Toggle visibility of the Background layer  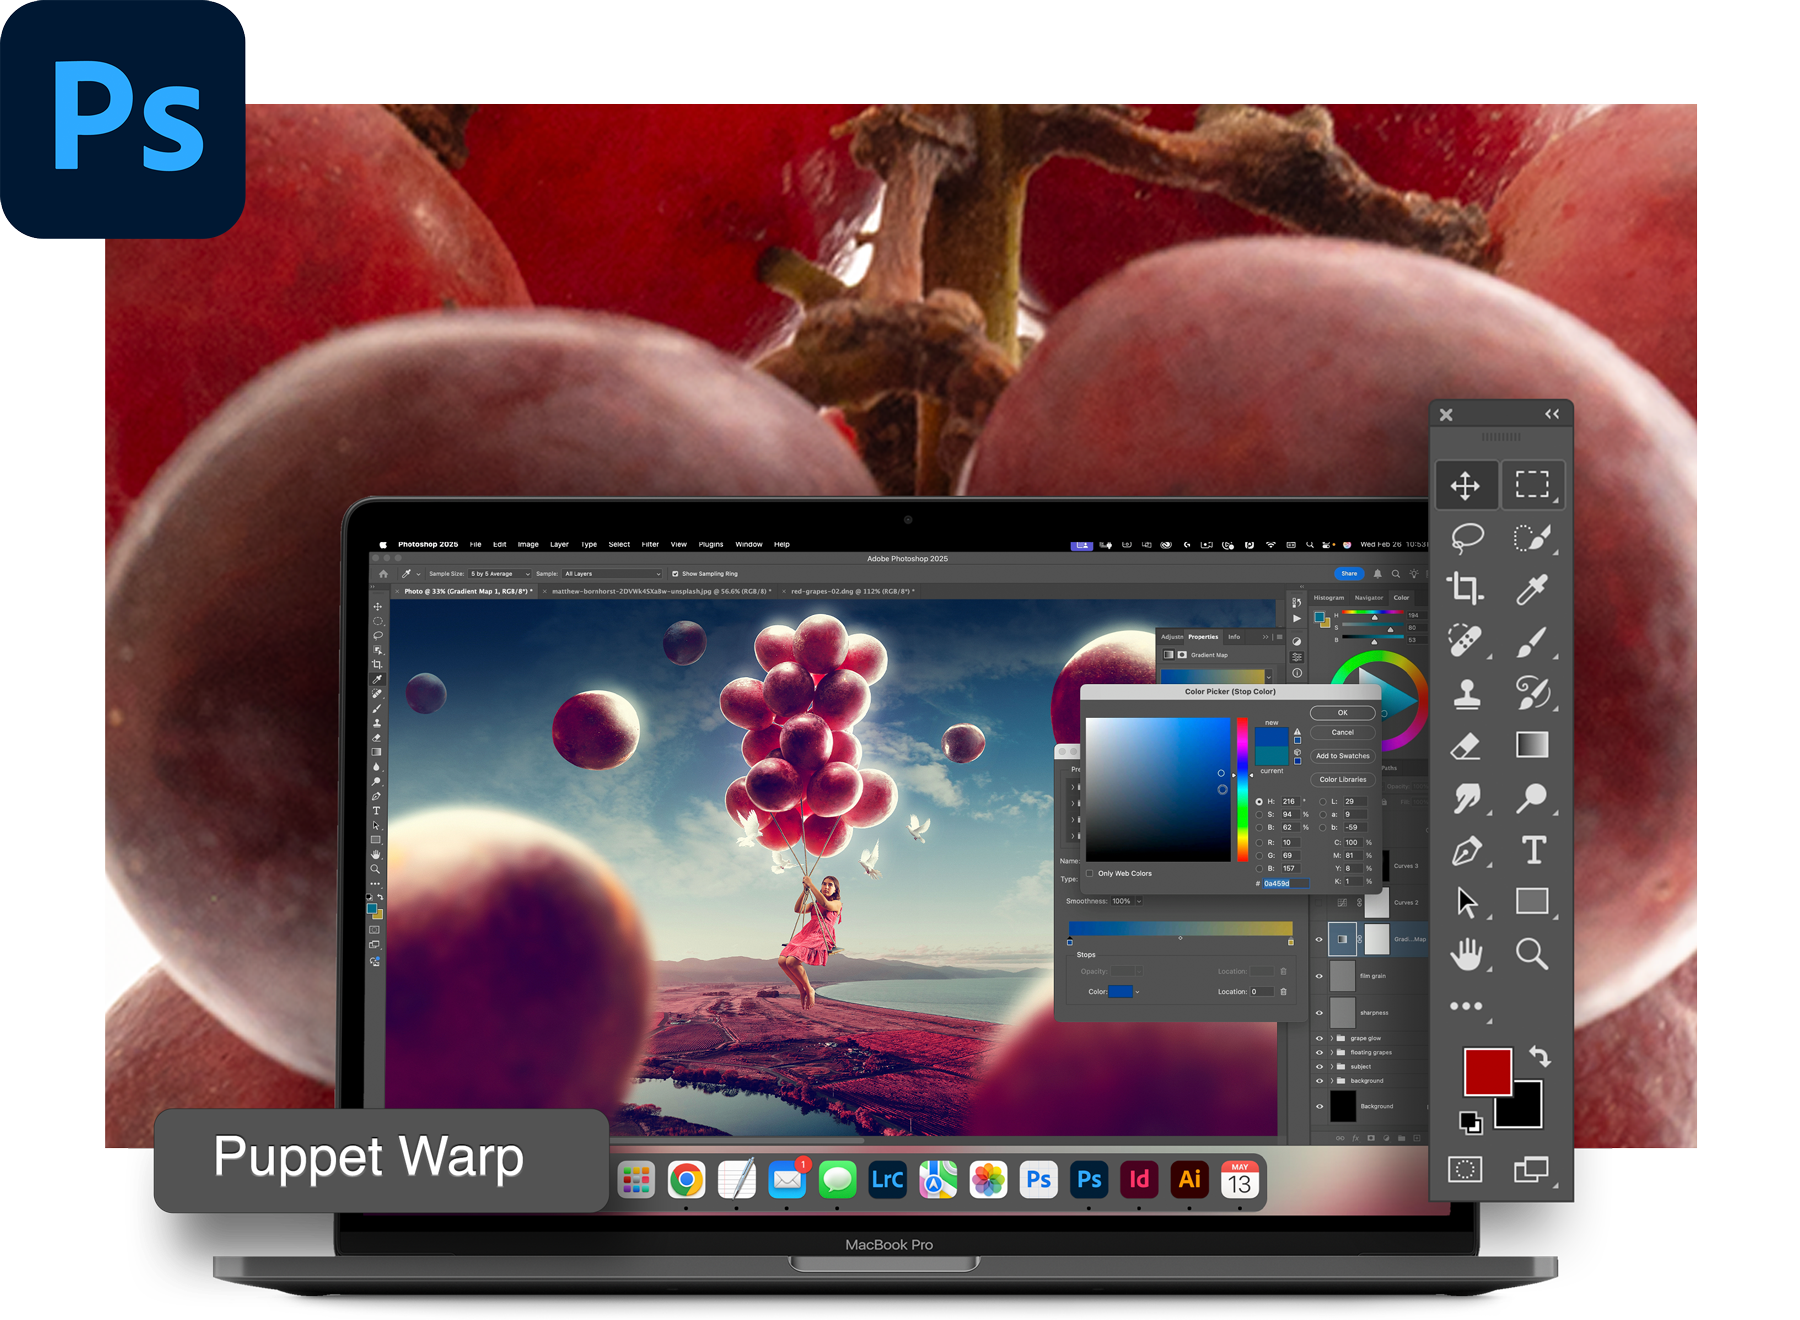pyautogui.click(x=1319, y=1106)
